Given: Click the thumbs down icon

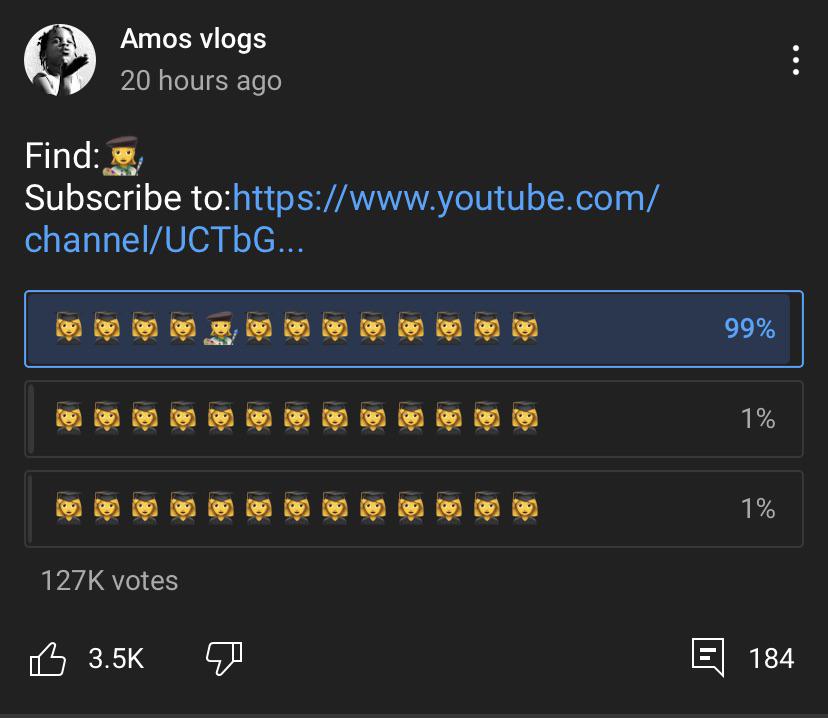Looking at the screenshot, I should coord(224,658).
